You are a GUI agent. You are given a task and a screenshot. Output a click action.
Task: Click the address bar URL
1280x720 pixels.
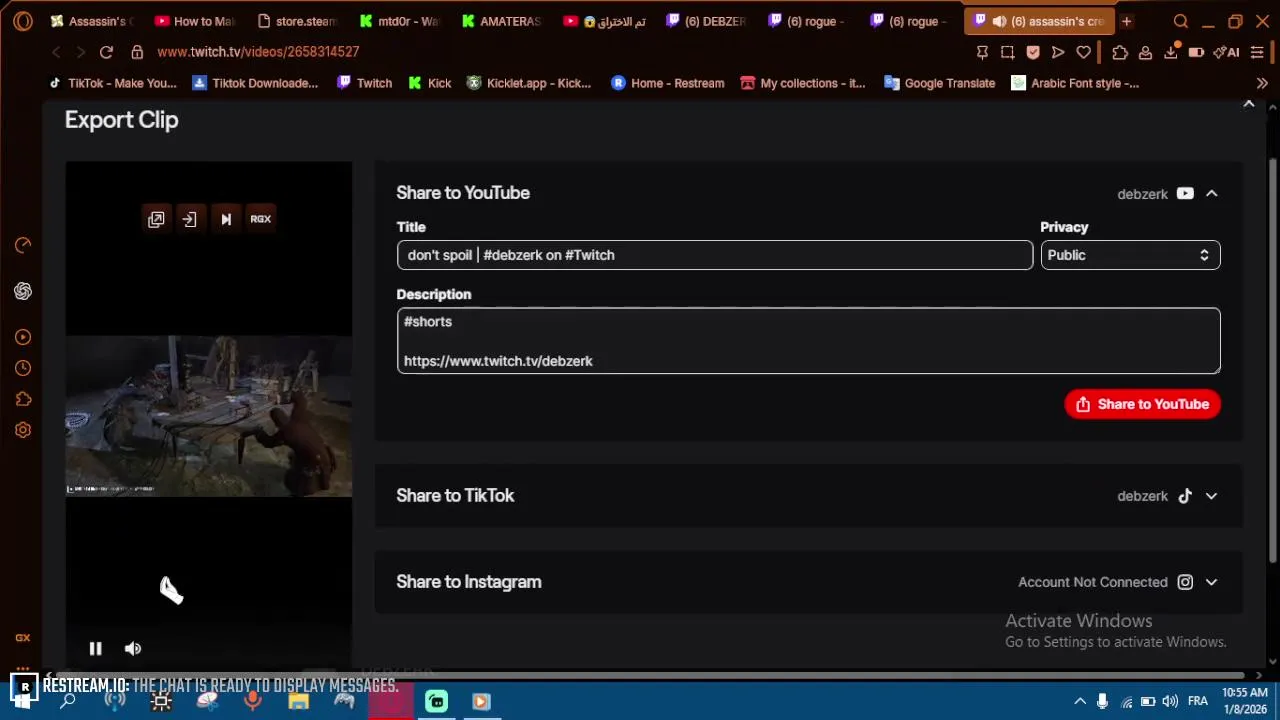pyautogui.click(x=258, y=52)
